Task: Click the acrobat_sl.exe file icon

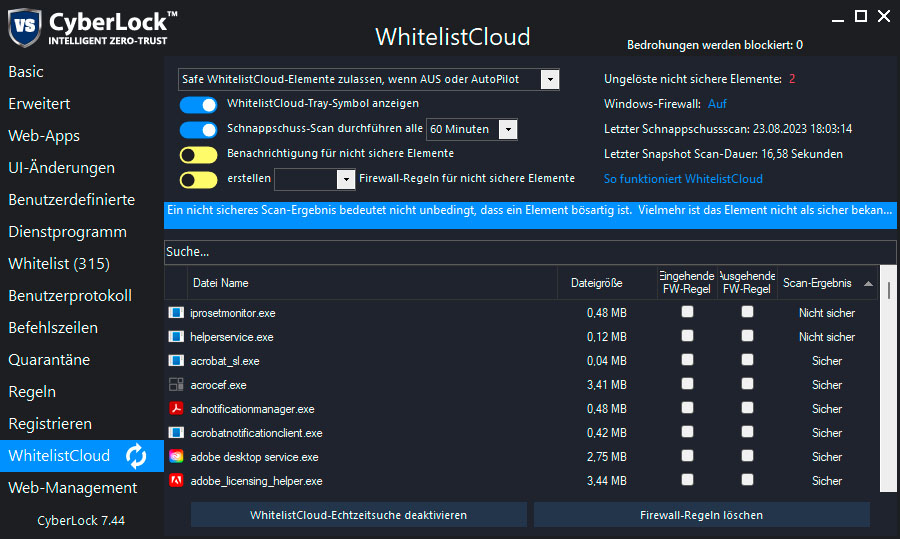Action: pyautogui.click(x=176, y=361)
